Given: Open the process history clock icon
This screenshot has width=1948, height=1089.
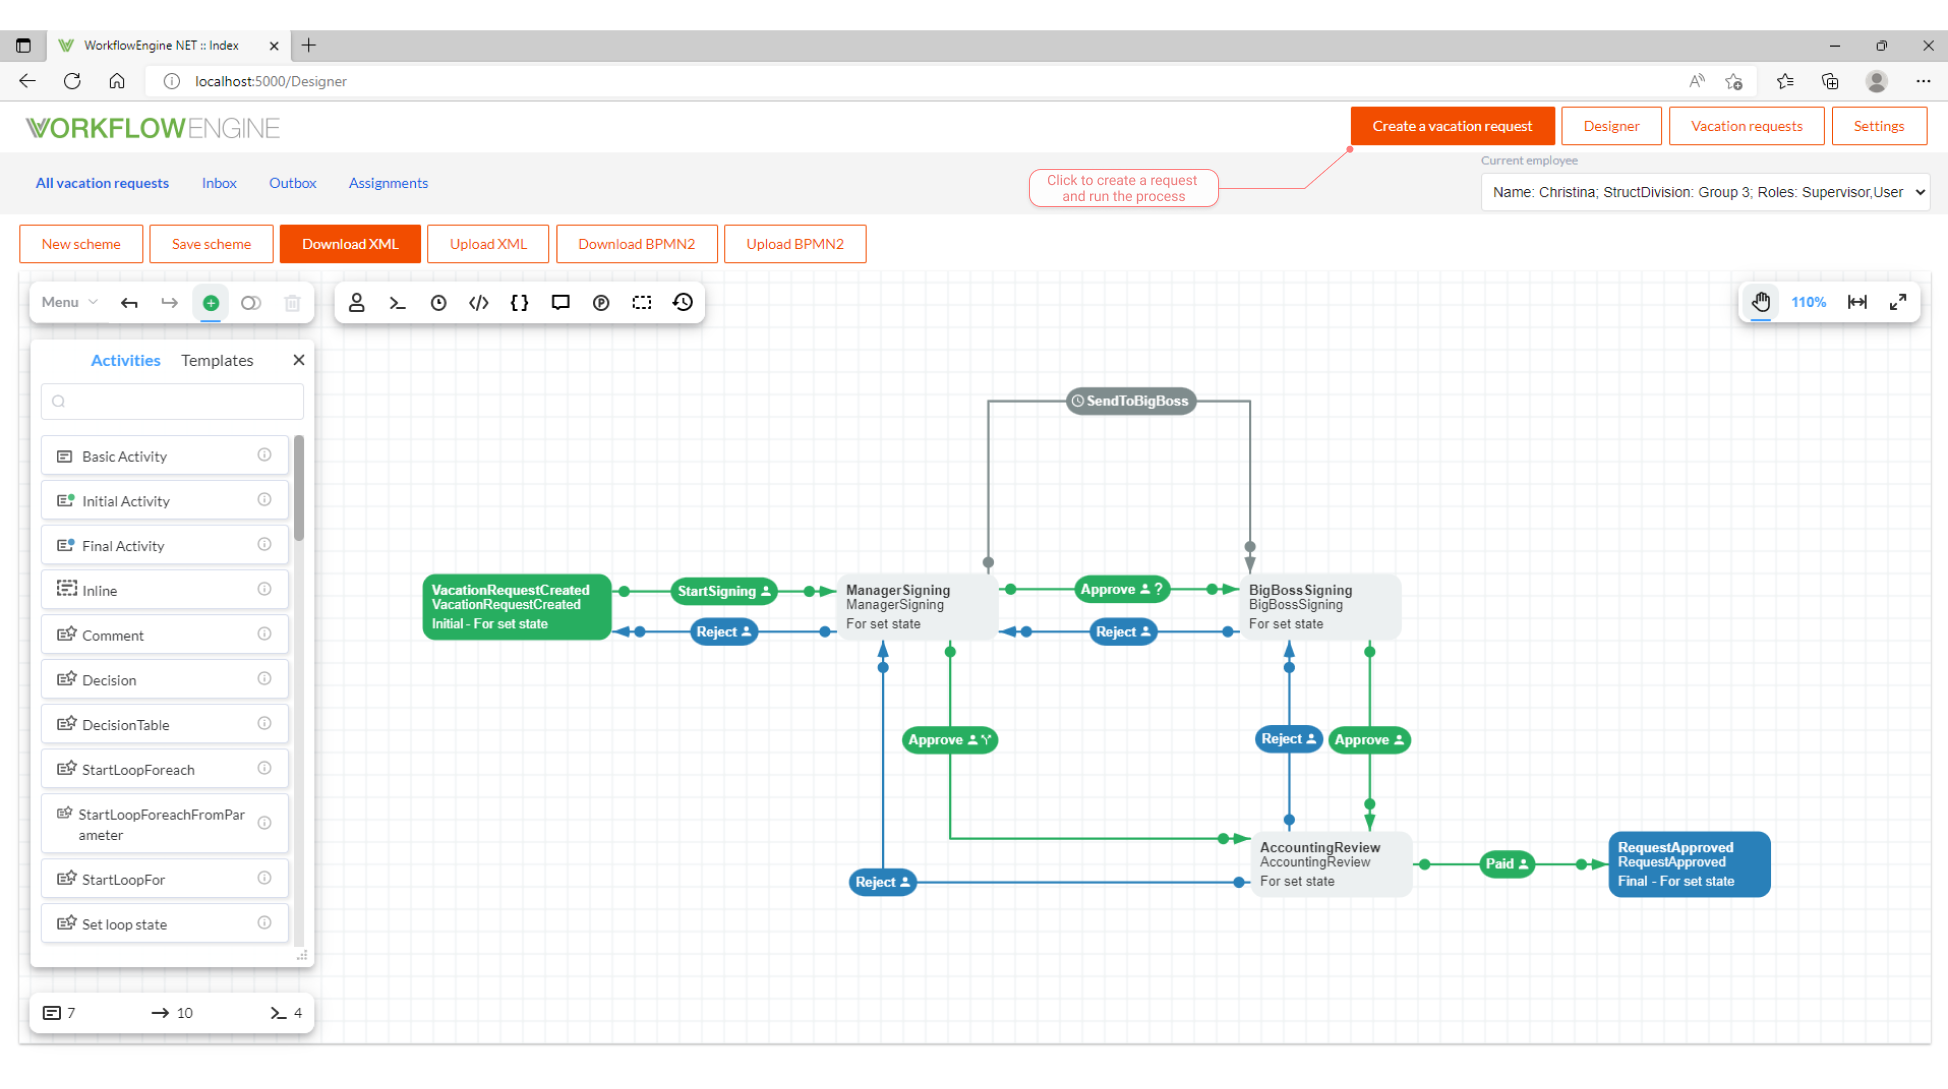Looking at the screenshot, I should tap(682, 302).
